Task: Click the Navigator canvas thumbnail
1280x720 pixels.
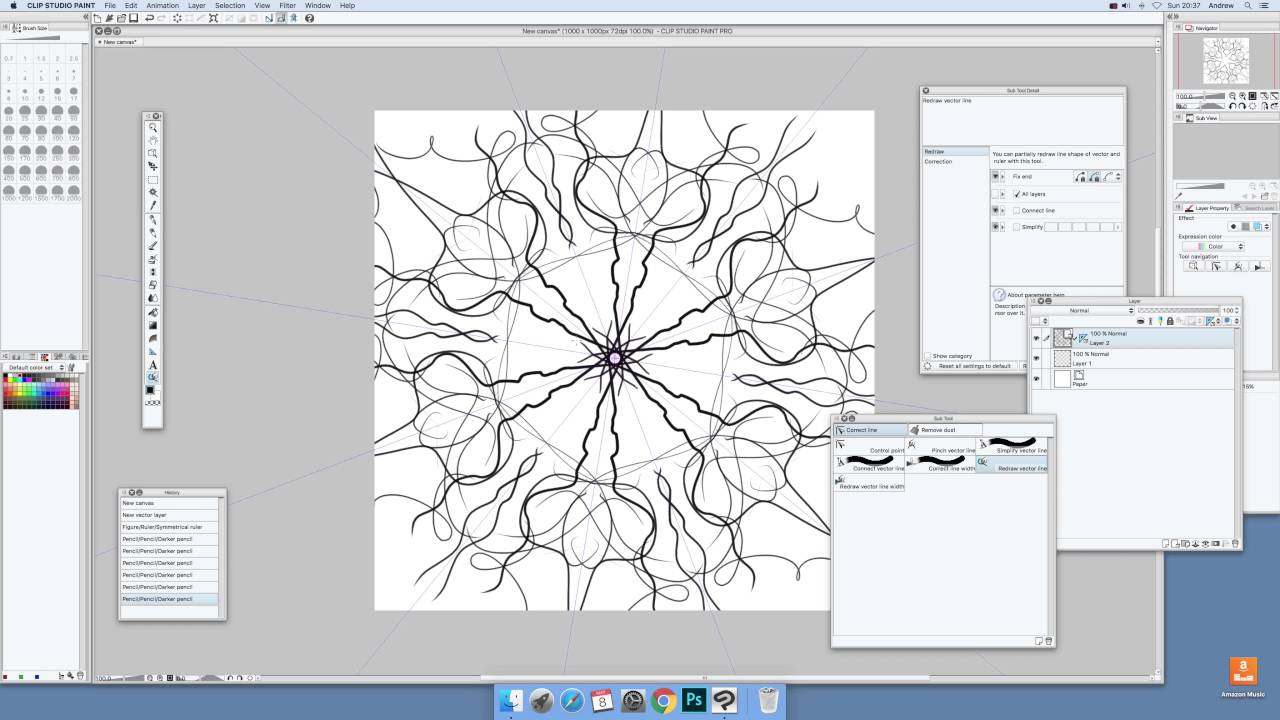Action: 1225,61
